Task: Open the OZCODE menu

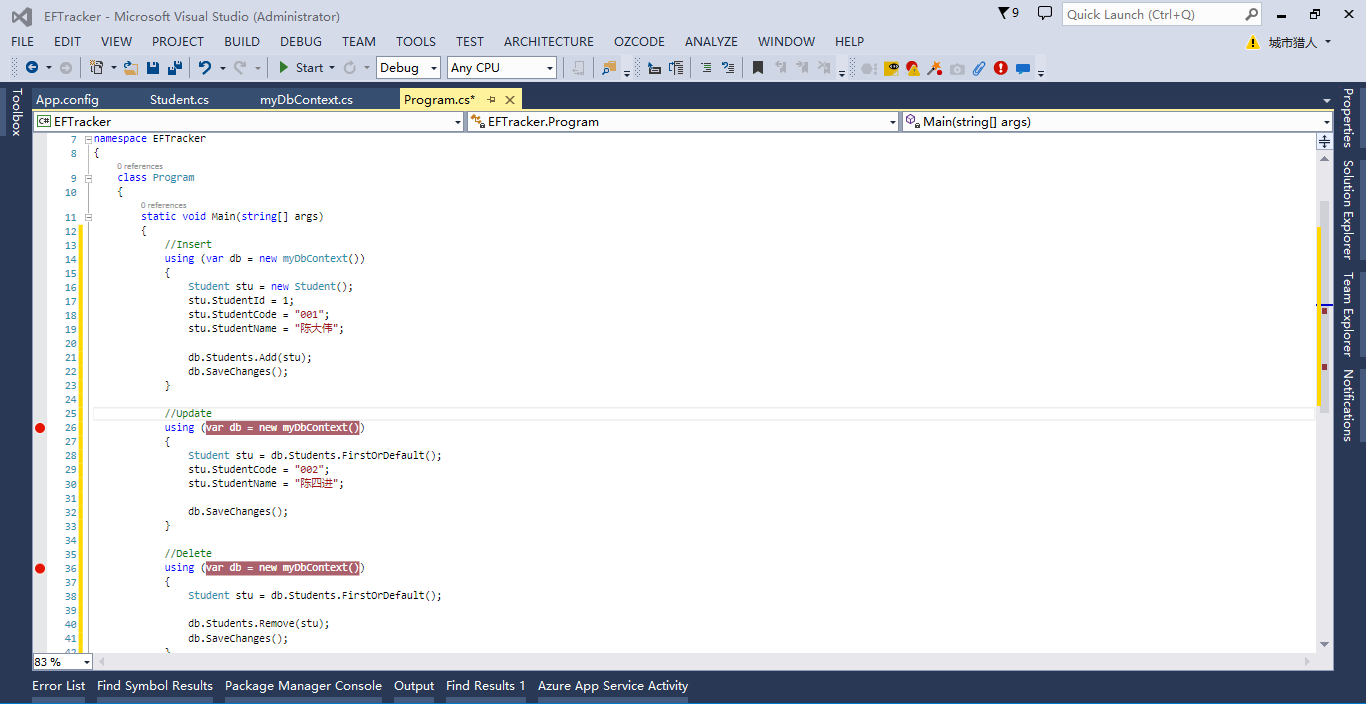Action: coord(639,41)
